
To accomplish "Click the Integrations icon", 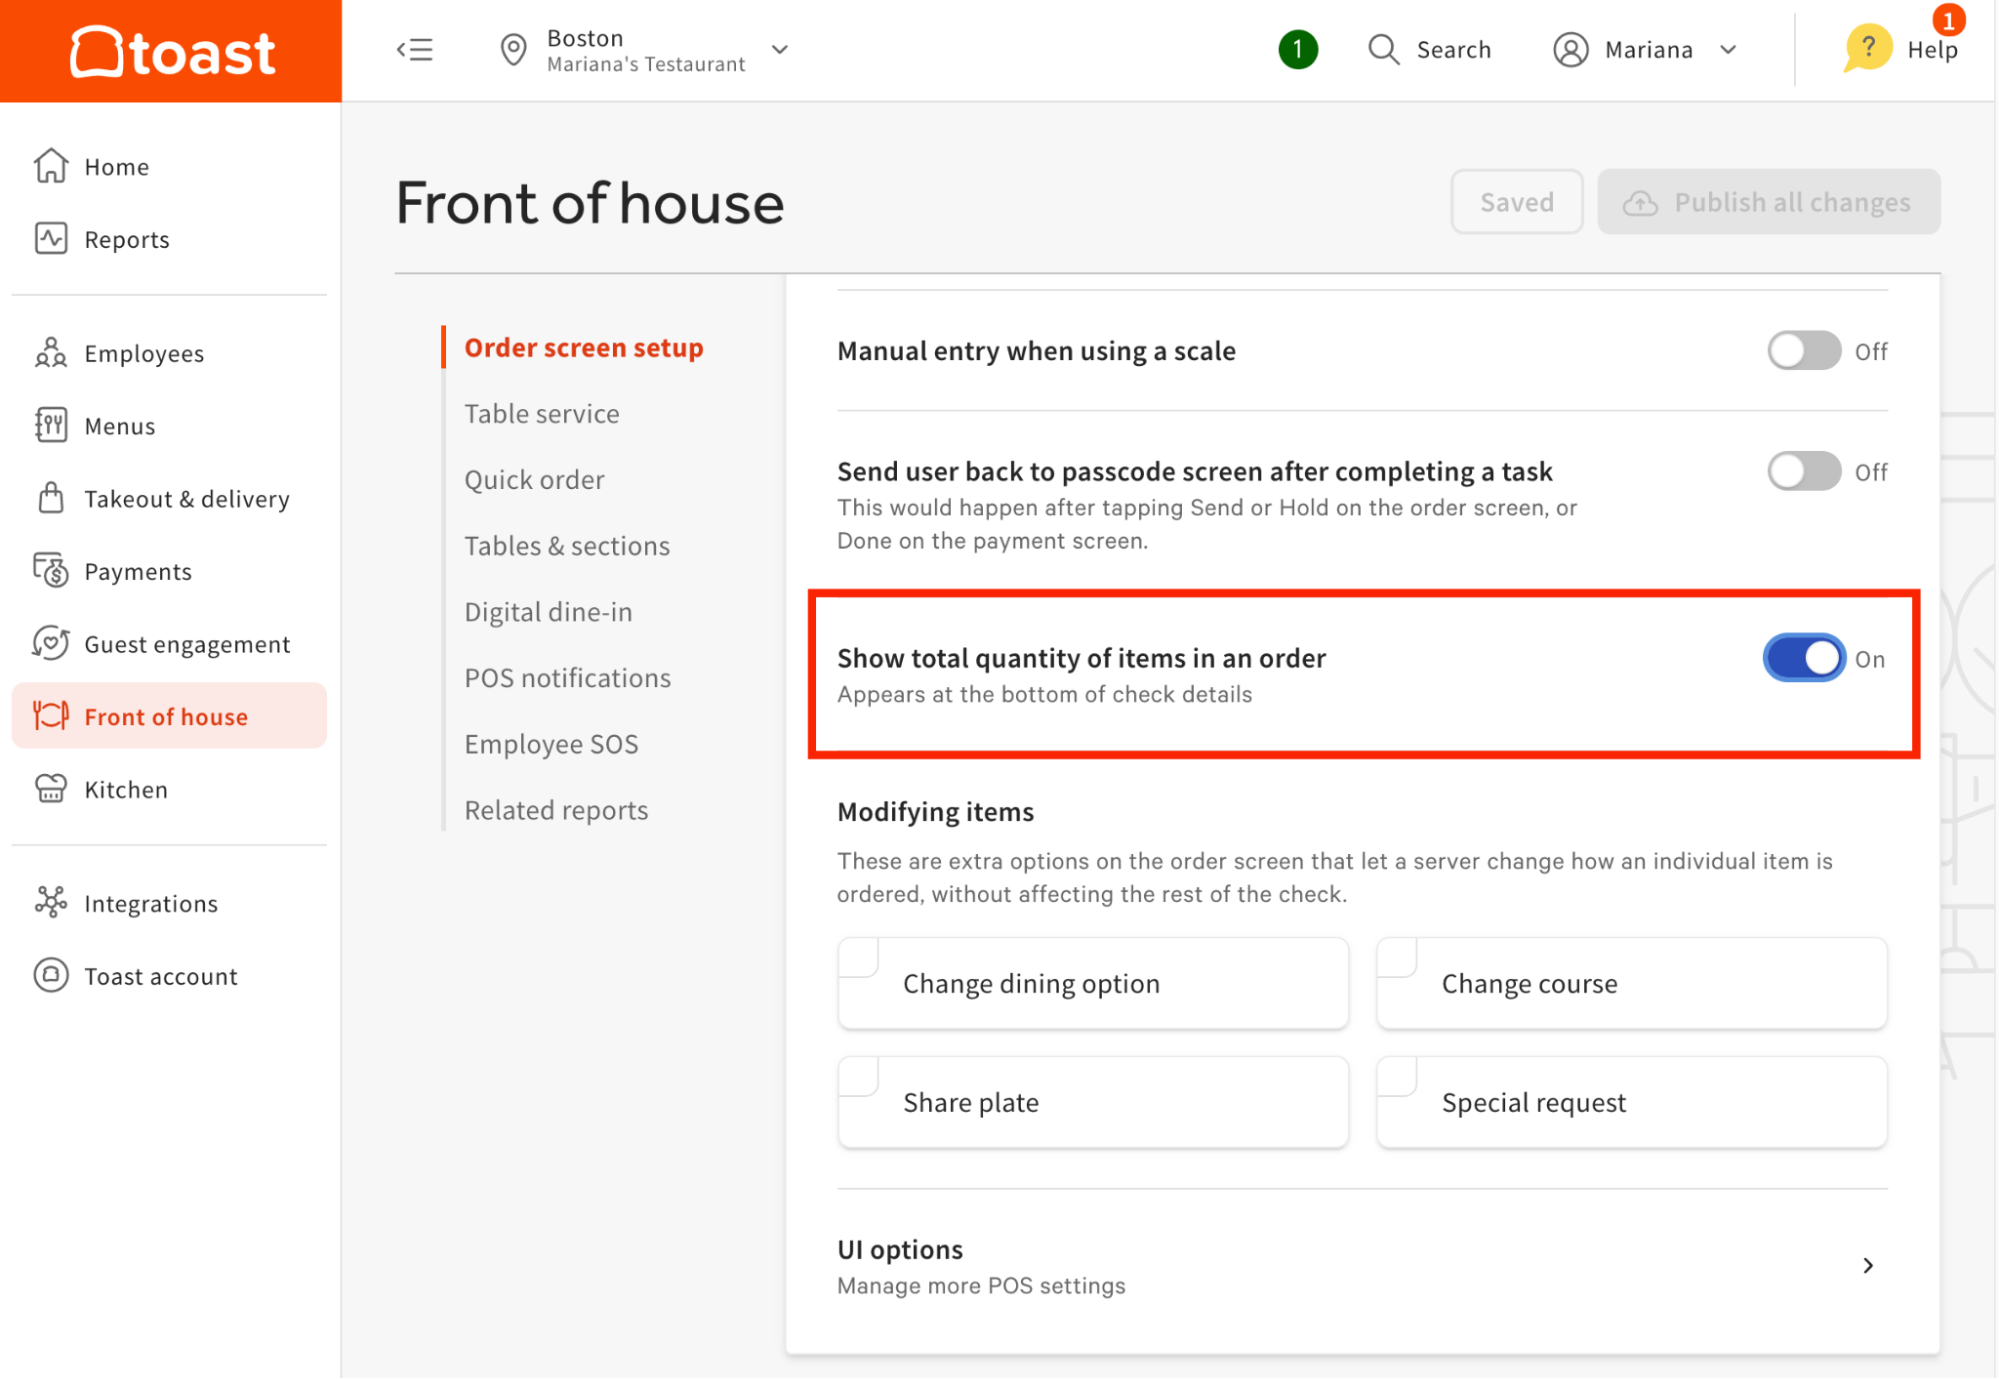I will (x=50, y=903).
